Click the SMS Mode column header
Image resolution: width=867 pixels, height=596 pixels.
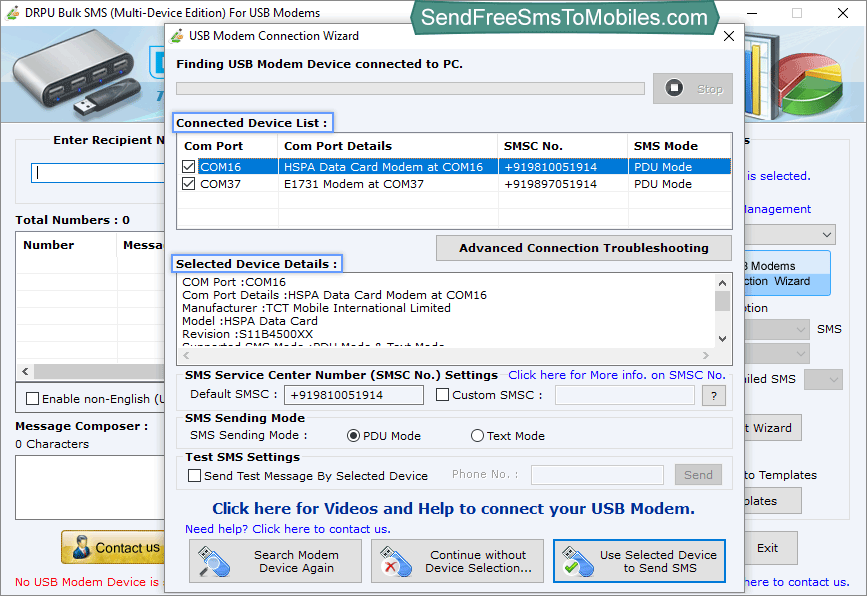coord(679,146)
